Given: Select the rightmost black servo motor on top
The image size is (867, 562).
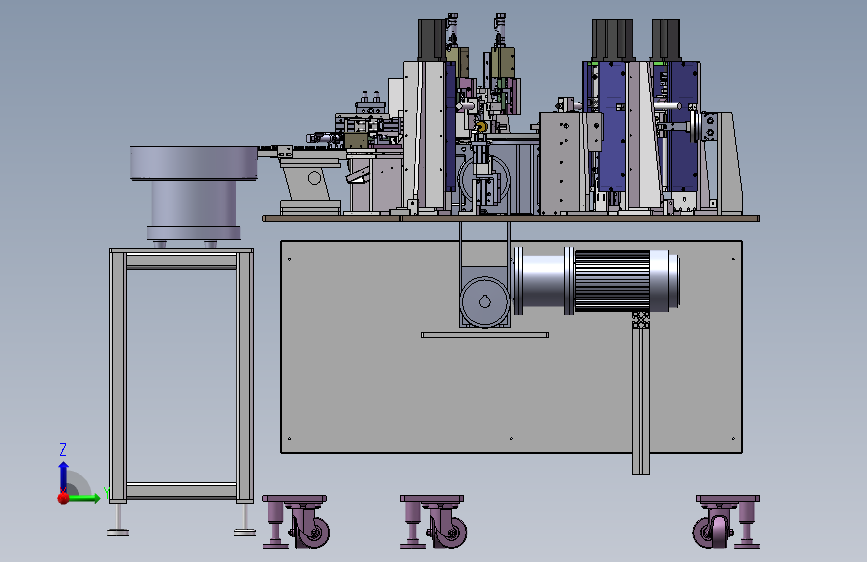Looking at the screenshot, I should 666,40.
